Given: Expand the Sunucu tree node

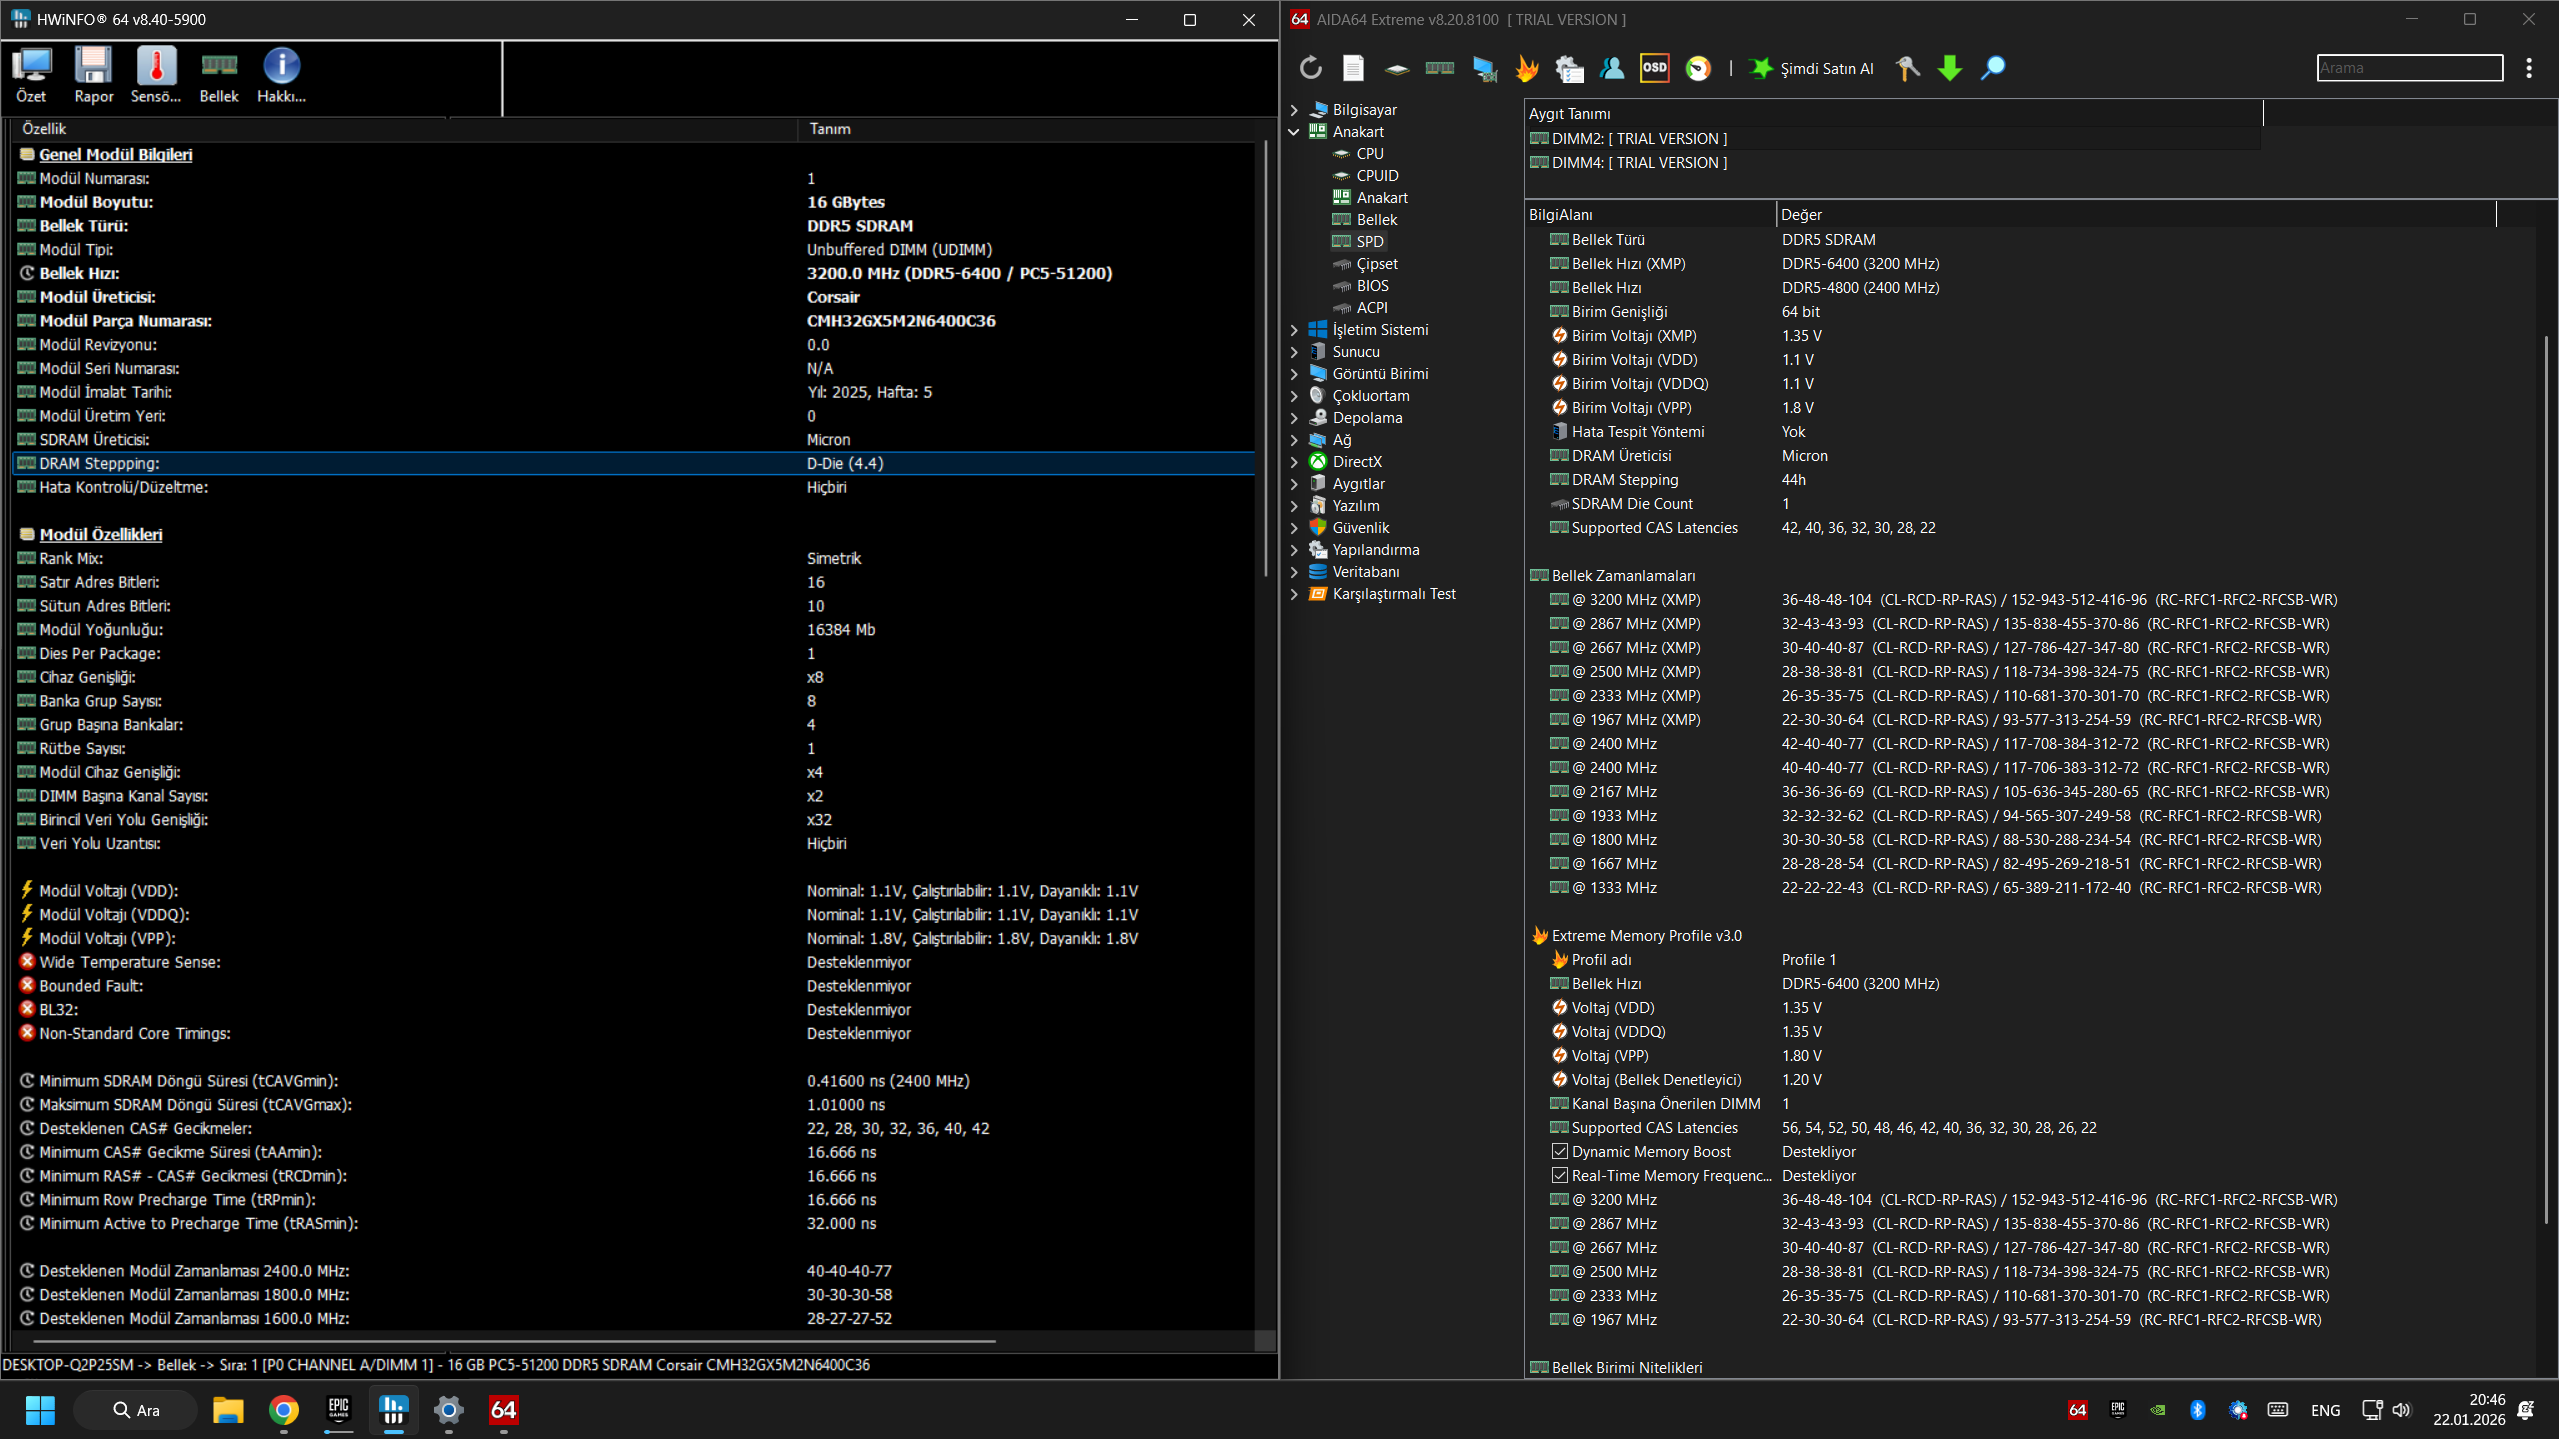Looking at the screenshot, I should tap(1294, 352).
